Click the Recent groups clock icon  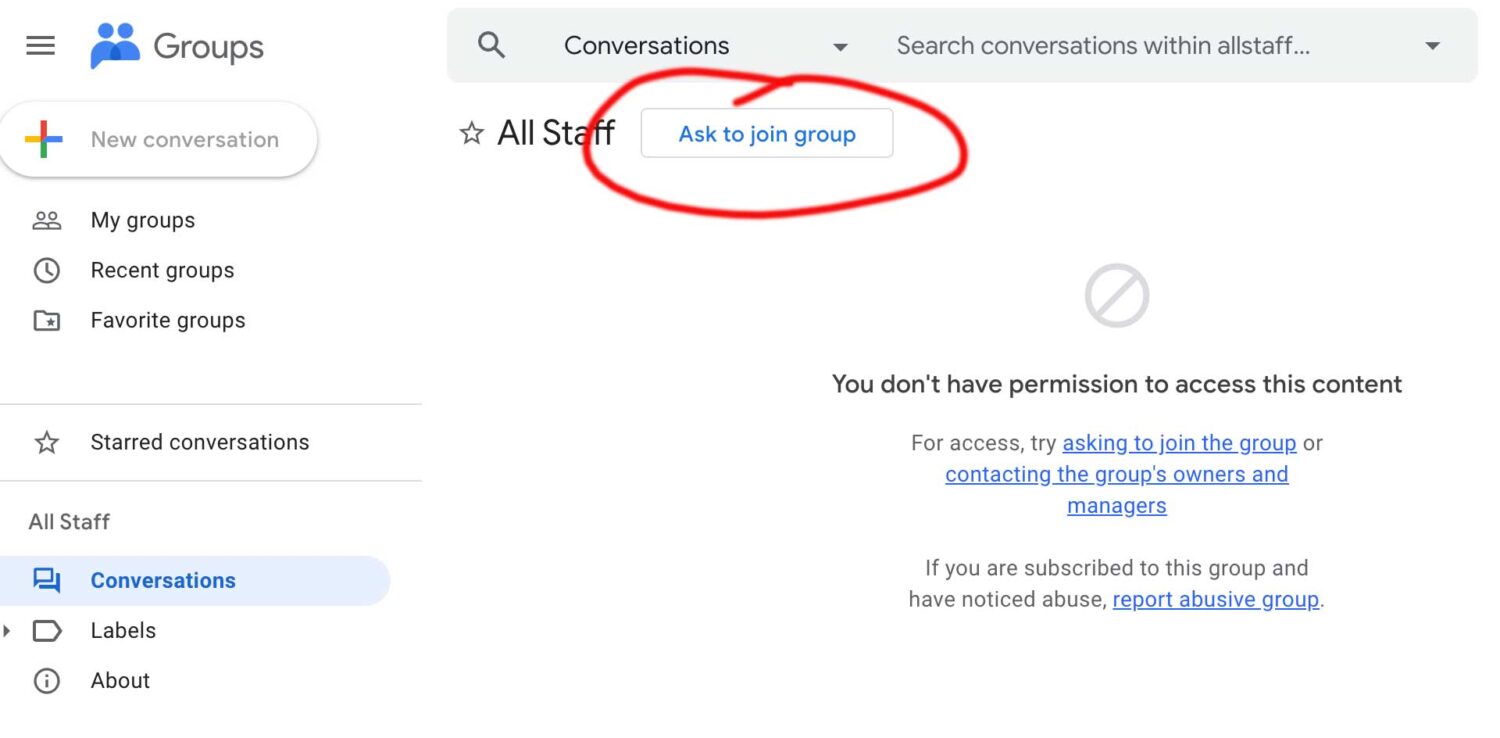[46, 271]
